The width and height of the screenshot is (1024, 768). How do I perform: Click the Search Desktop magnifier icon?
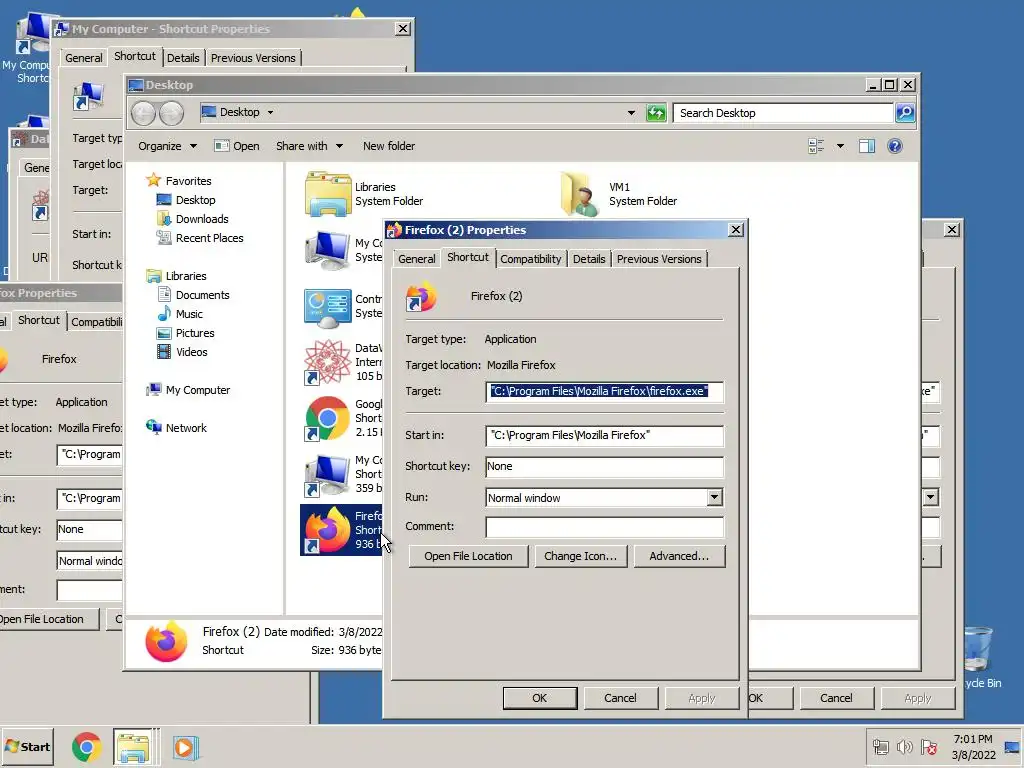904,113
